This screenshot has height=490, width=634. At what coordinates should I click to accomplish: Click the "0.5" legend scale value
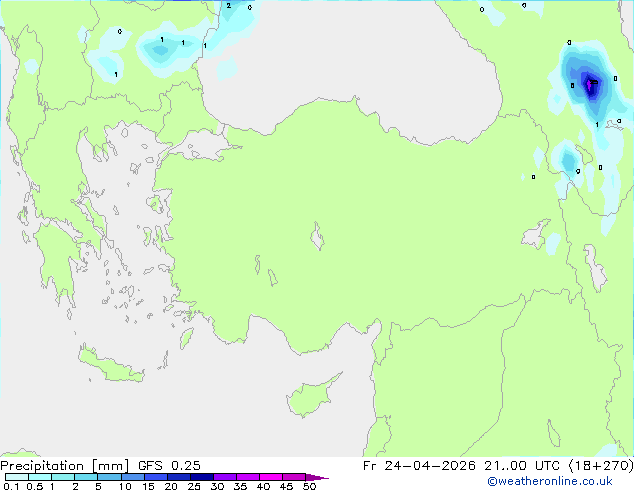34,486
